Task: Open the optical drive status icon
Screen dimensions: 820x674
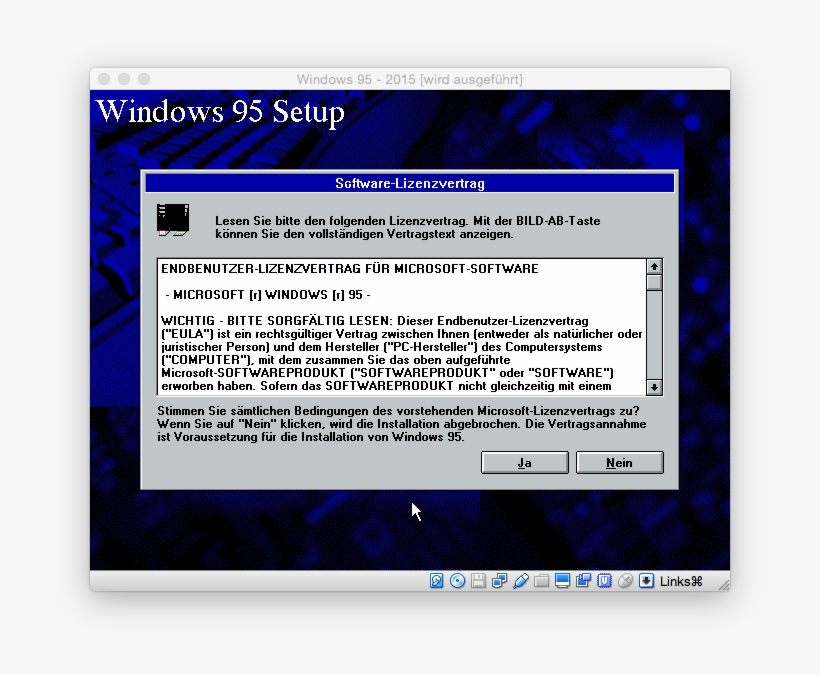Action: point(458,580)
